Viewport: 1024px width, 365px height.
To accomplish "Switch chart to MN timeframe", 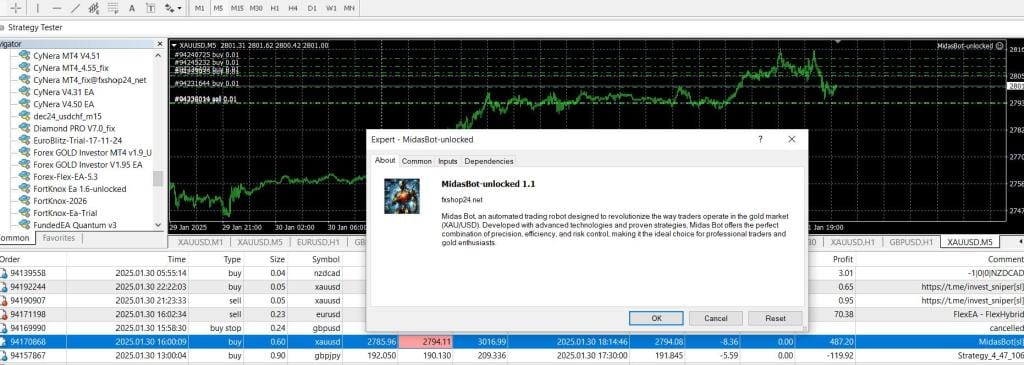I will tap(349, 8).
